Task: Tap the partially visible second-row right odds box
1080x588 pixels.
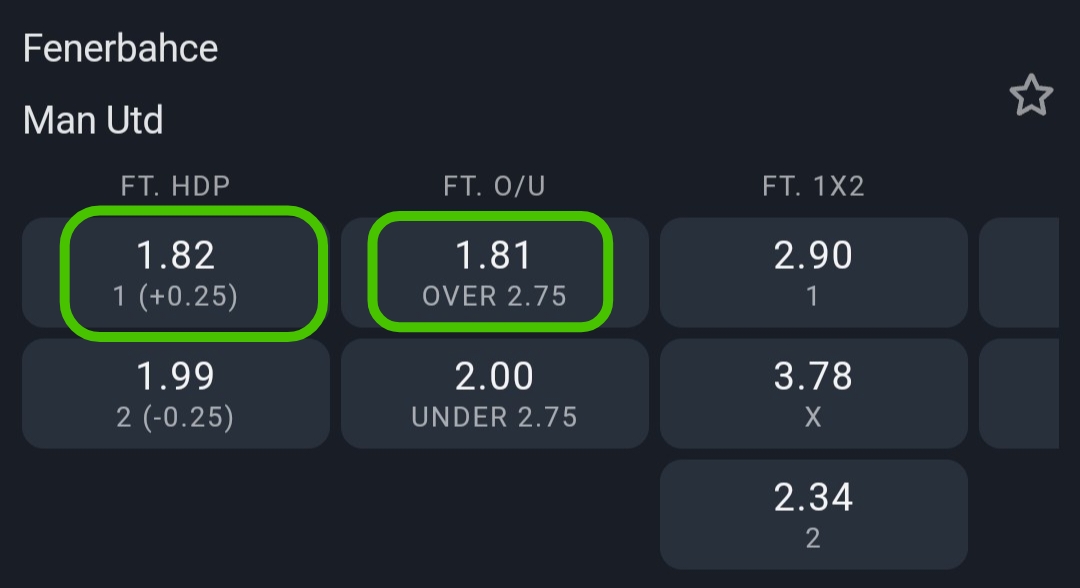Action: pos(1020,393)
